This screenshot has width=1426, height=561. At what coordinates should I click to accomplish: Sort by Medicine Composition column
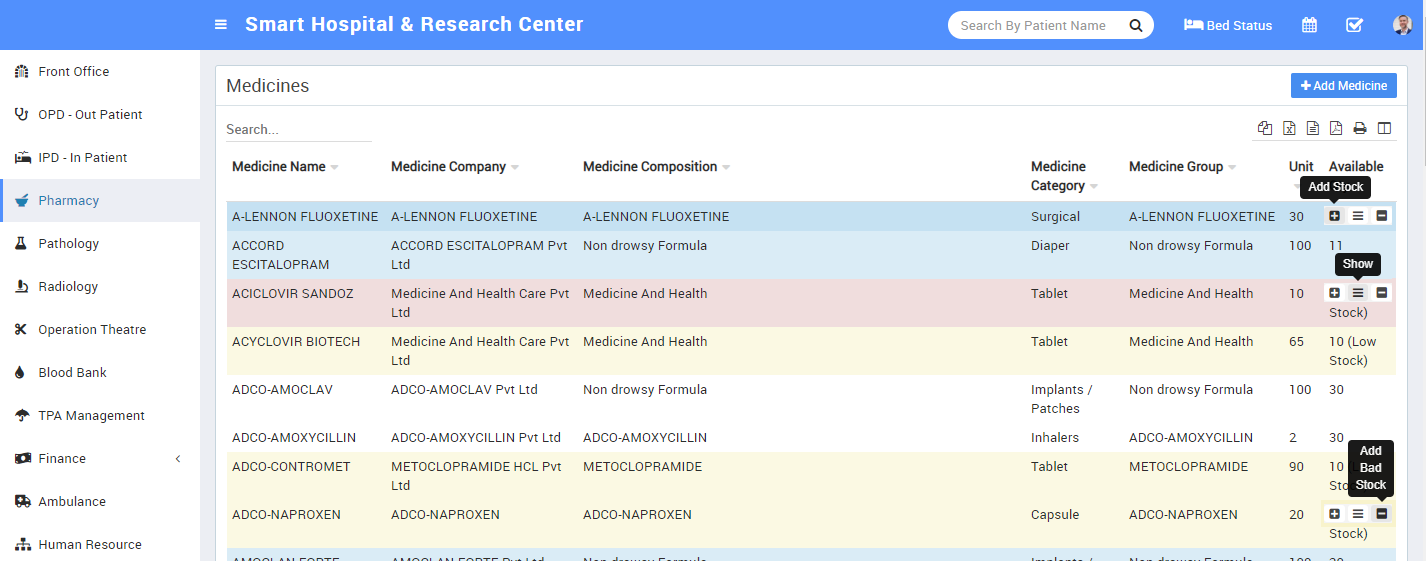coord(657,167)
